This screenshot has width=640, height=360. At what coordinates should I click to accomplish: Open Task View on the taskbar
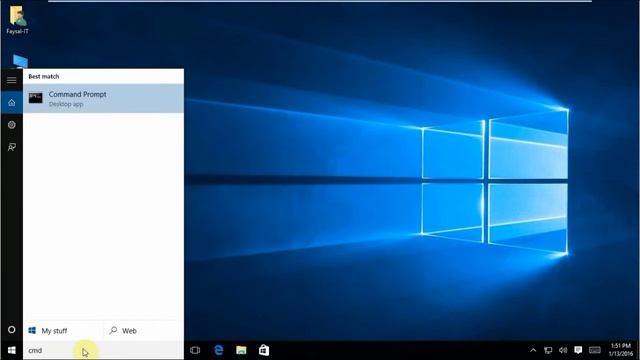(x=195, y=350)
